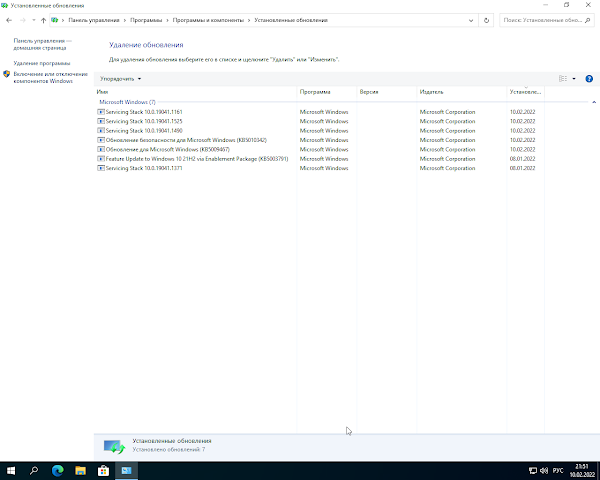Click shield icon beside Windows components link
600x480 pixels.
pyautogui.click(x=7, y=74)
